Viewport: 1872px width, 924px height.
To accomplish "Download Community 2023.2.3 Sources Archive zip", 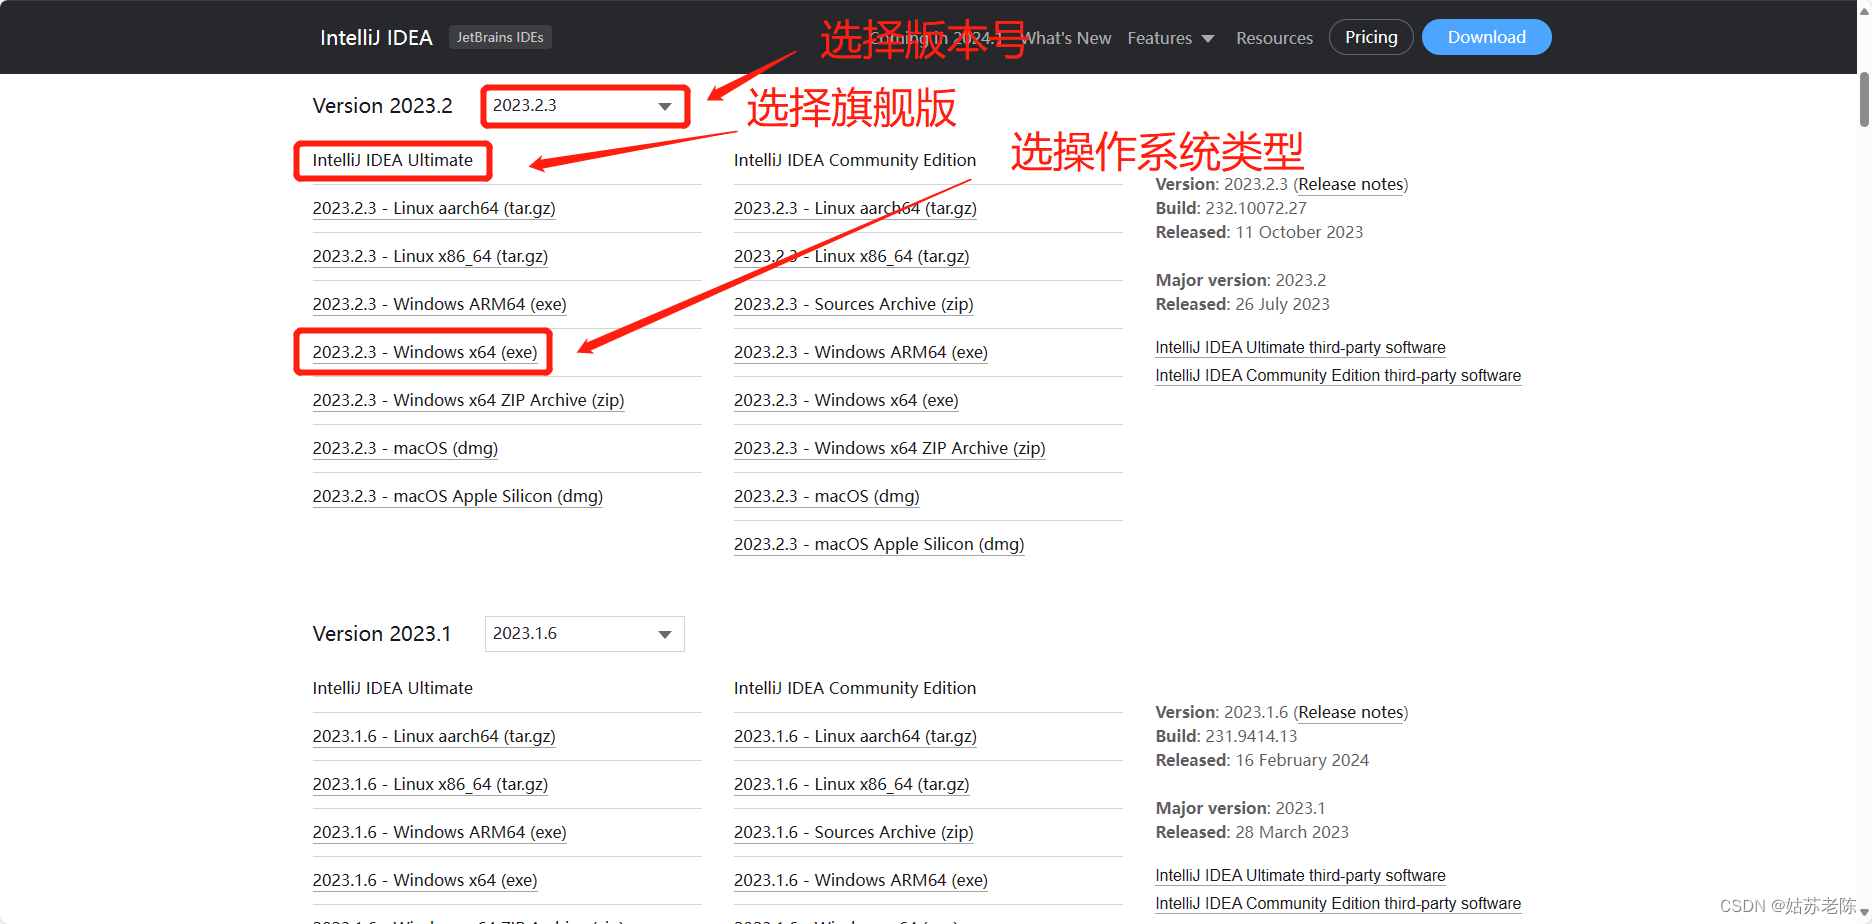I will 854,304.
